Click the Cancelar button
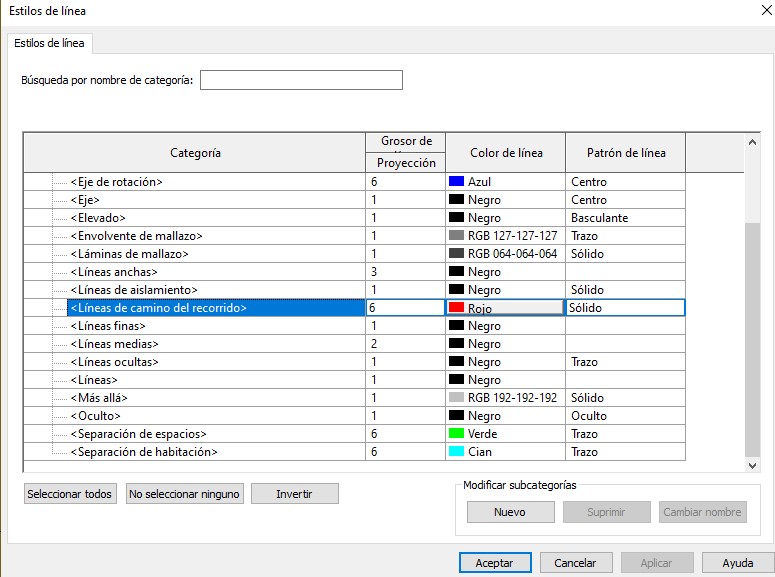This screenshot has width=775, height=577. 576,563
